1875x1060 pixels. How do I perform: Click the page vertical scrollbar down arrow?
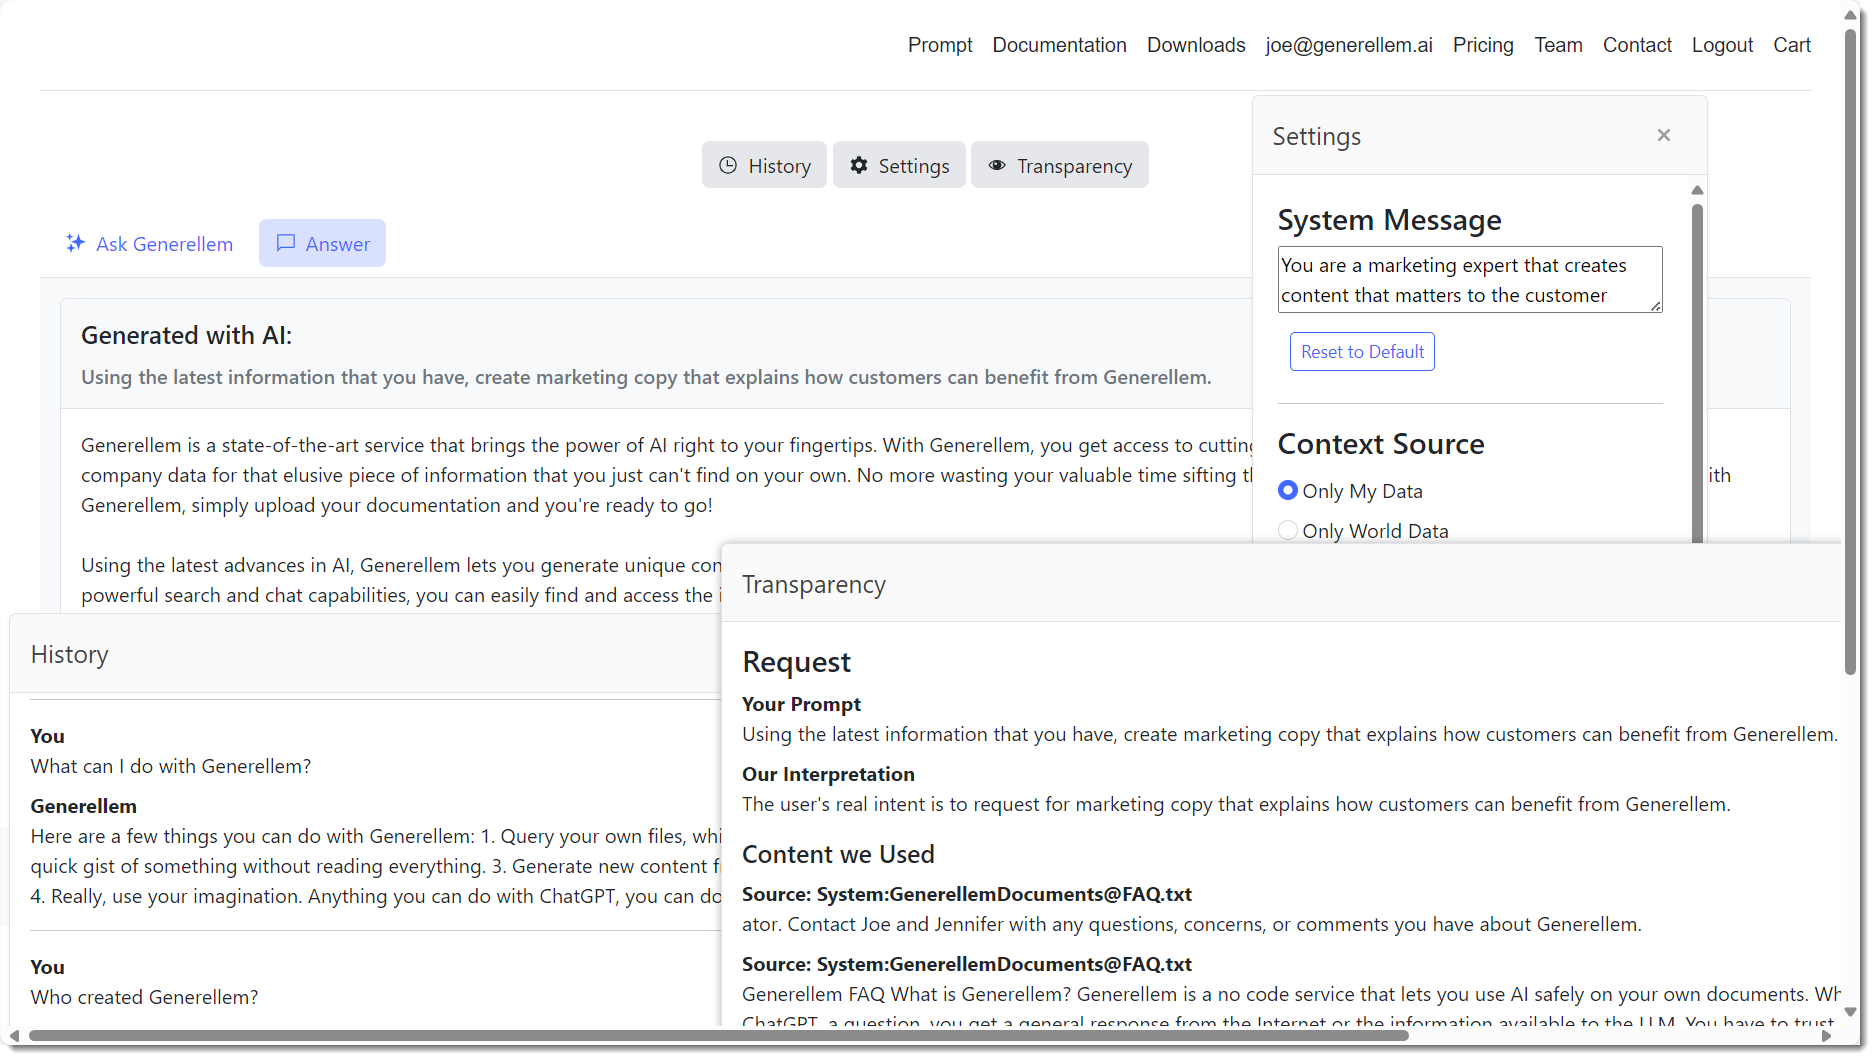click(x=1849, y=1012)
